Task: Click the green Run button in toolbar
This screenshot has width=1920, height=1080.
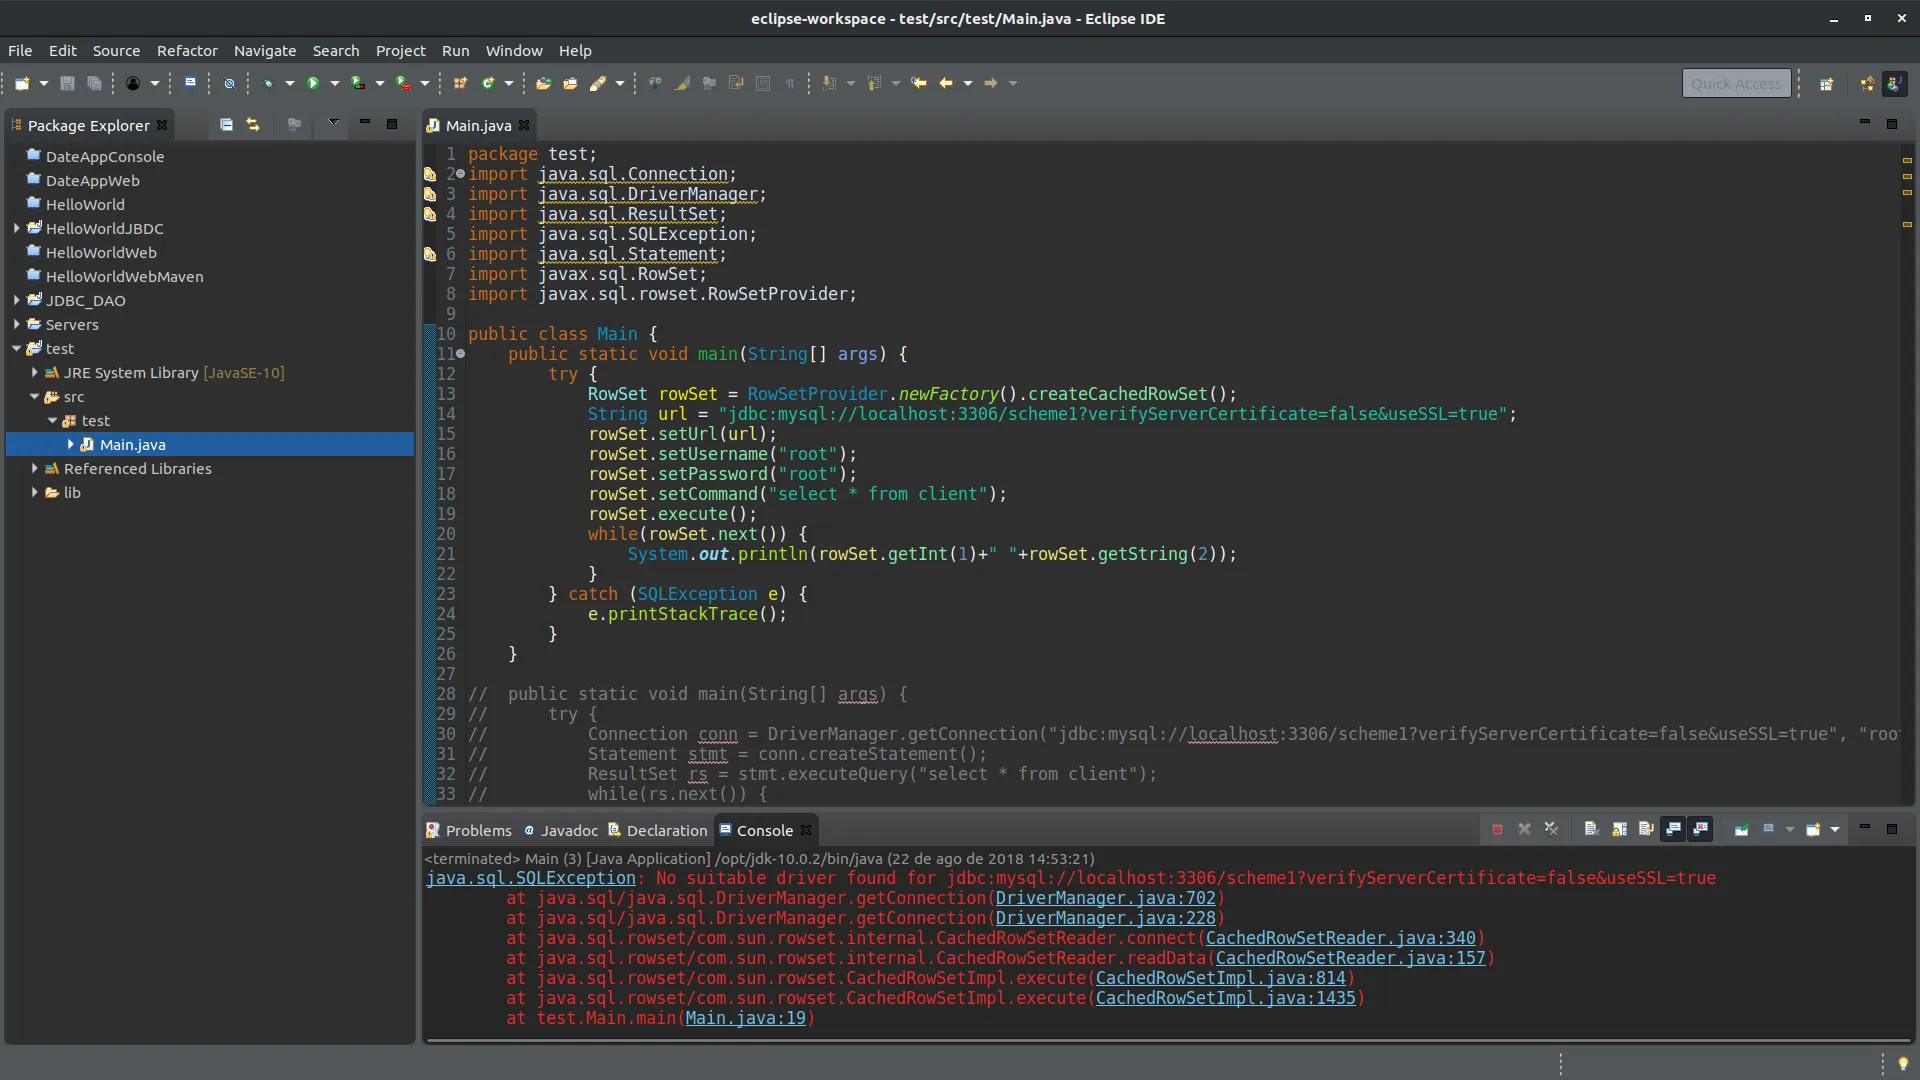Action: tap(313, 83)
